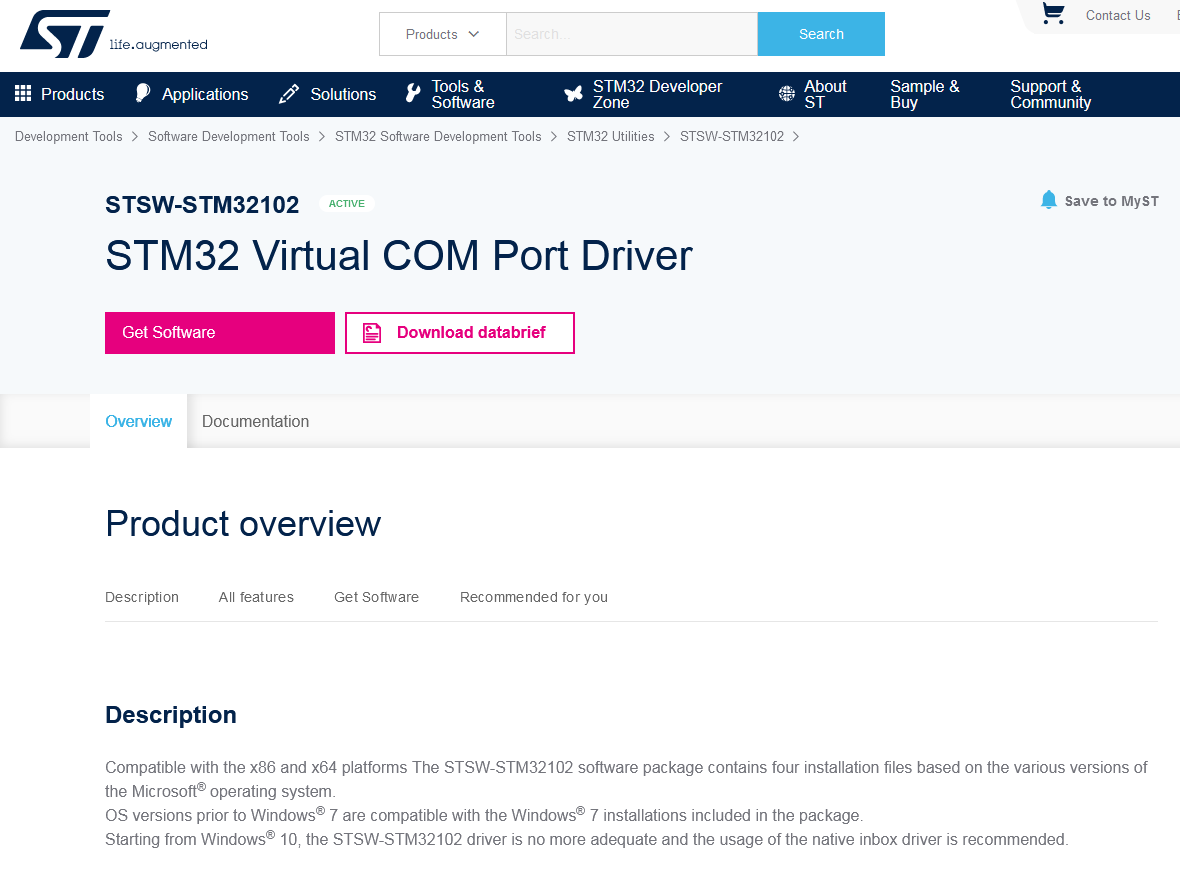Click the ACTIVE status badge
1180x870 pixels.
coord(346,203)
